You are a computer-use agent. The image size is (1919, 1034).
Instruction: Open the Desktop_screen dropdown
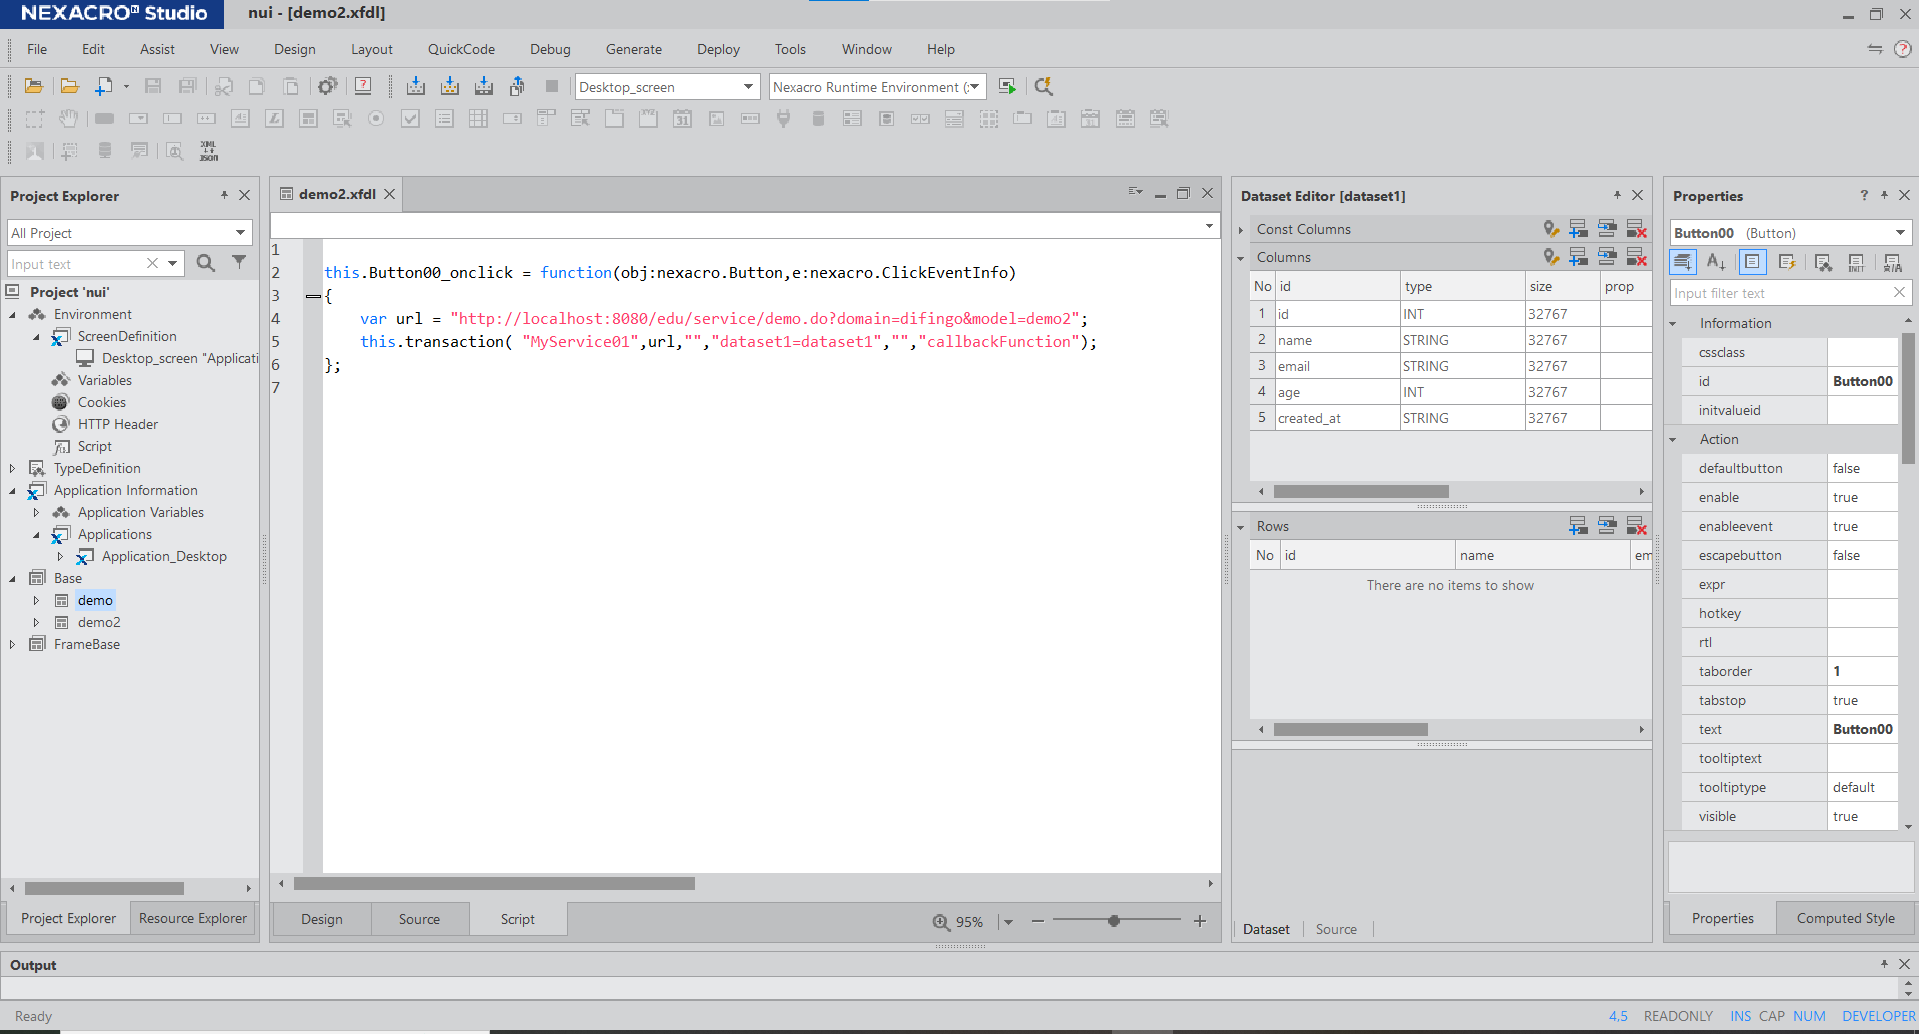pyautogui.click(x=747, y=87)
